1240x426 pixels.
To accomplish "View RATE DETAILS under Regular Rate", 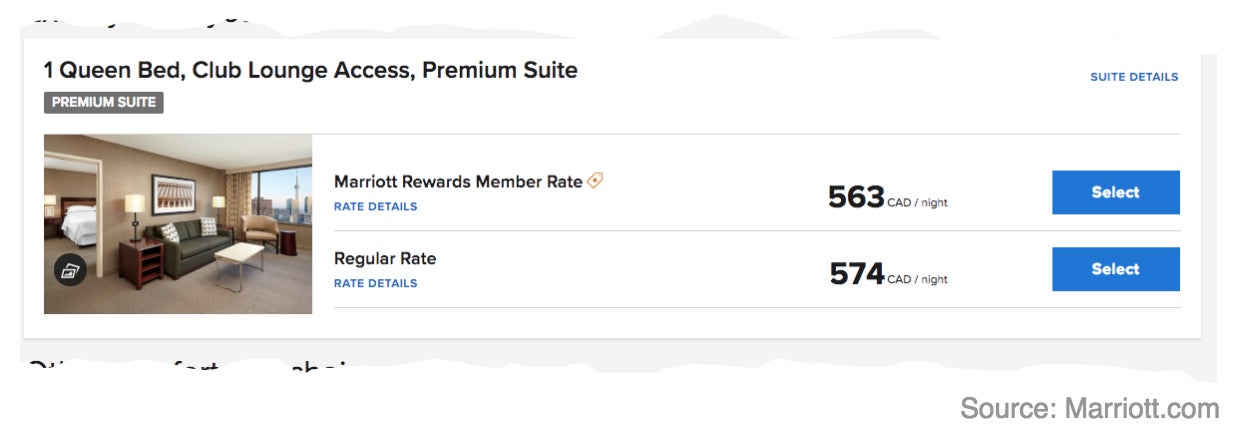I will point(376,283).
